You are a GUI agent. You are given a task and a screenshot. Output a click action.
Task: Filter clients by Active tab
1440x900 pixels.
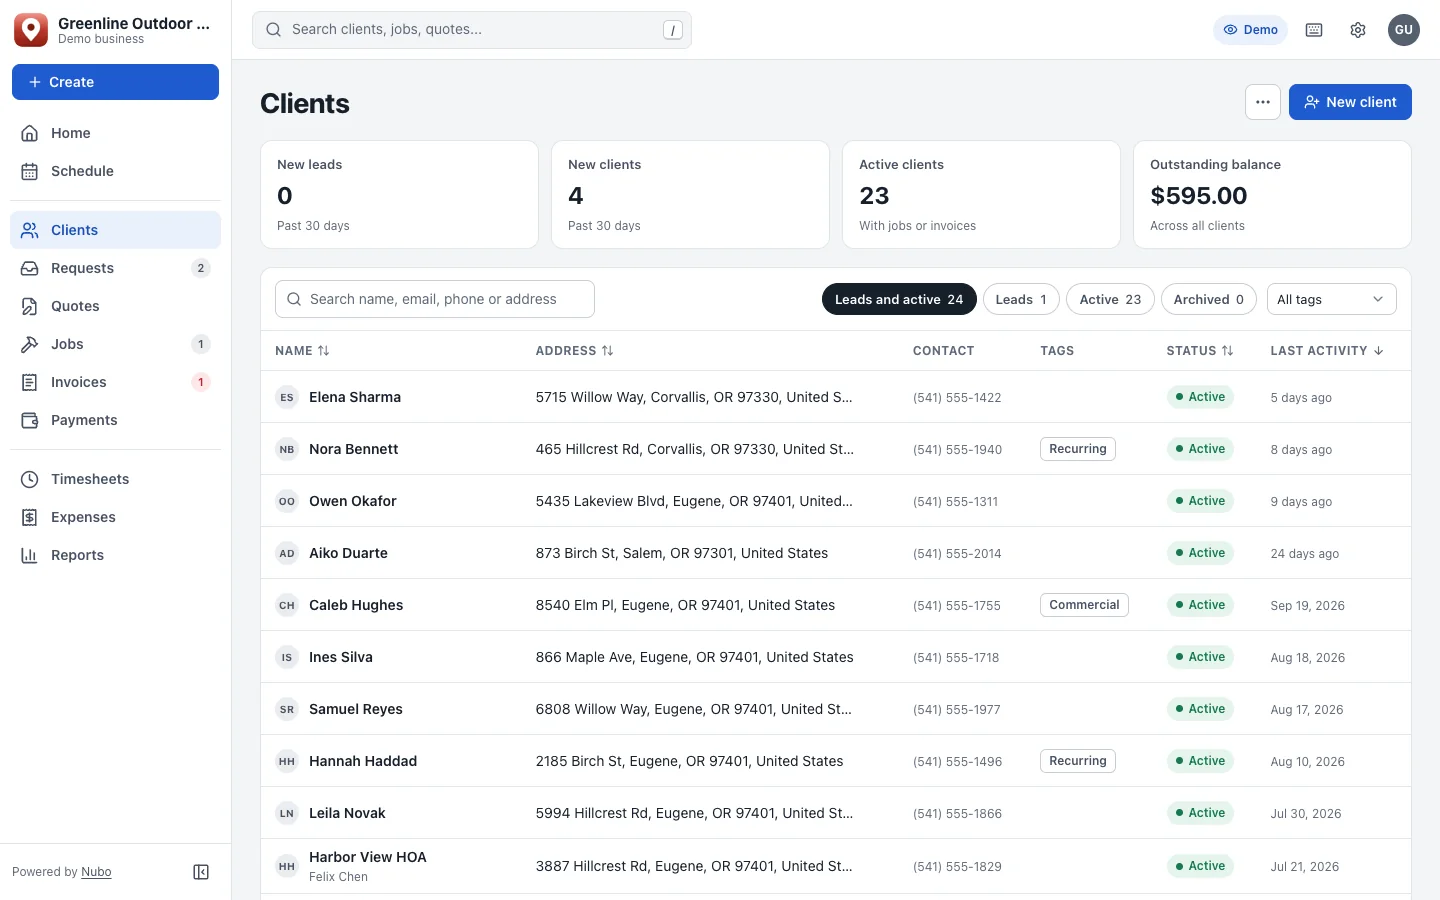click(1110, 299)
